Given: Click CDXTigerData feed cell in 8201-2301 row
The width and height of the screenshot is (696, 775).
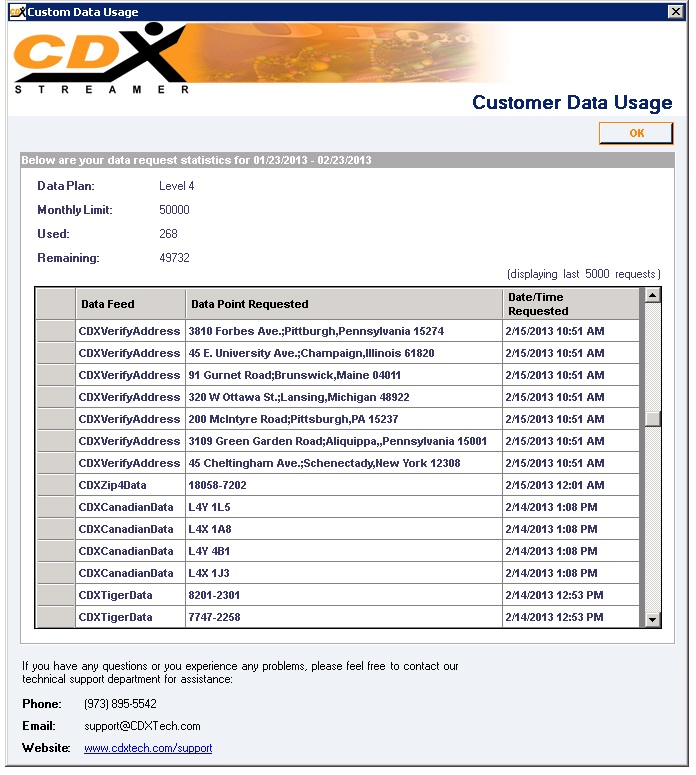Looking at the screenshot, I should [x=130, y=595].
